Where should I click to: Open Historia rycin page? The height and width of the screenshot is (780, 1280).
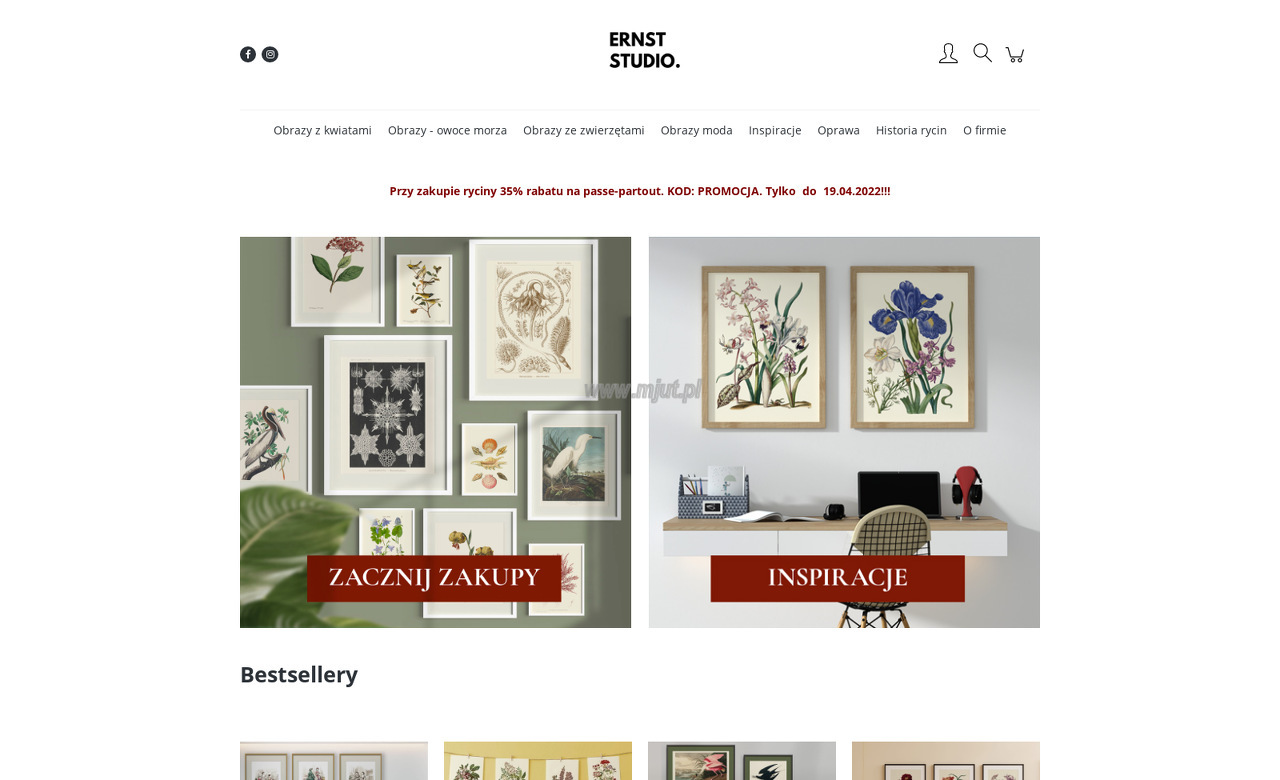911,130
